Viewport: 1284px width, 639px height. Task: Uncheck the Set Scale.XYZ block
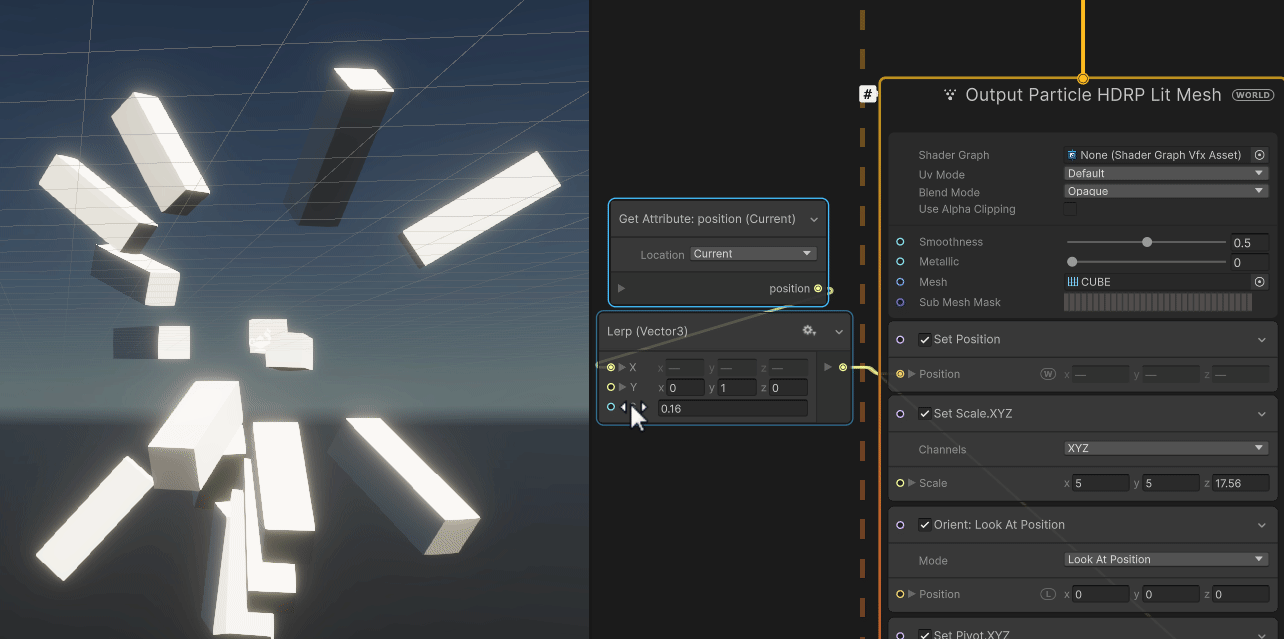925,413
